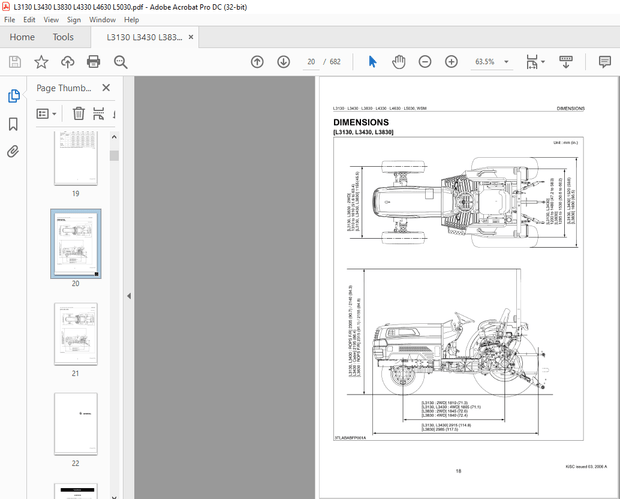Open zoom level dropdown arrow

click(x=506, y=62)
